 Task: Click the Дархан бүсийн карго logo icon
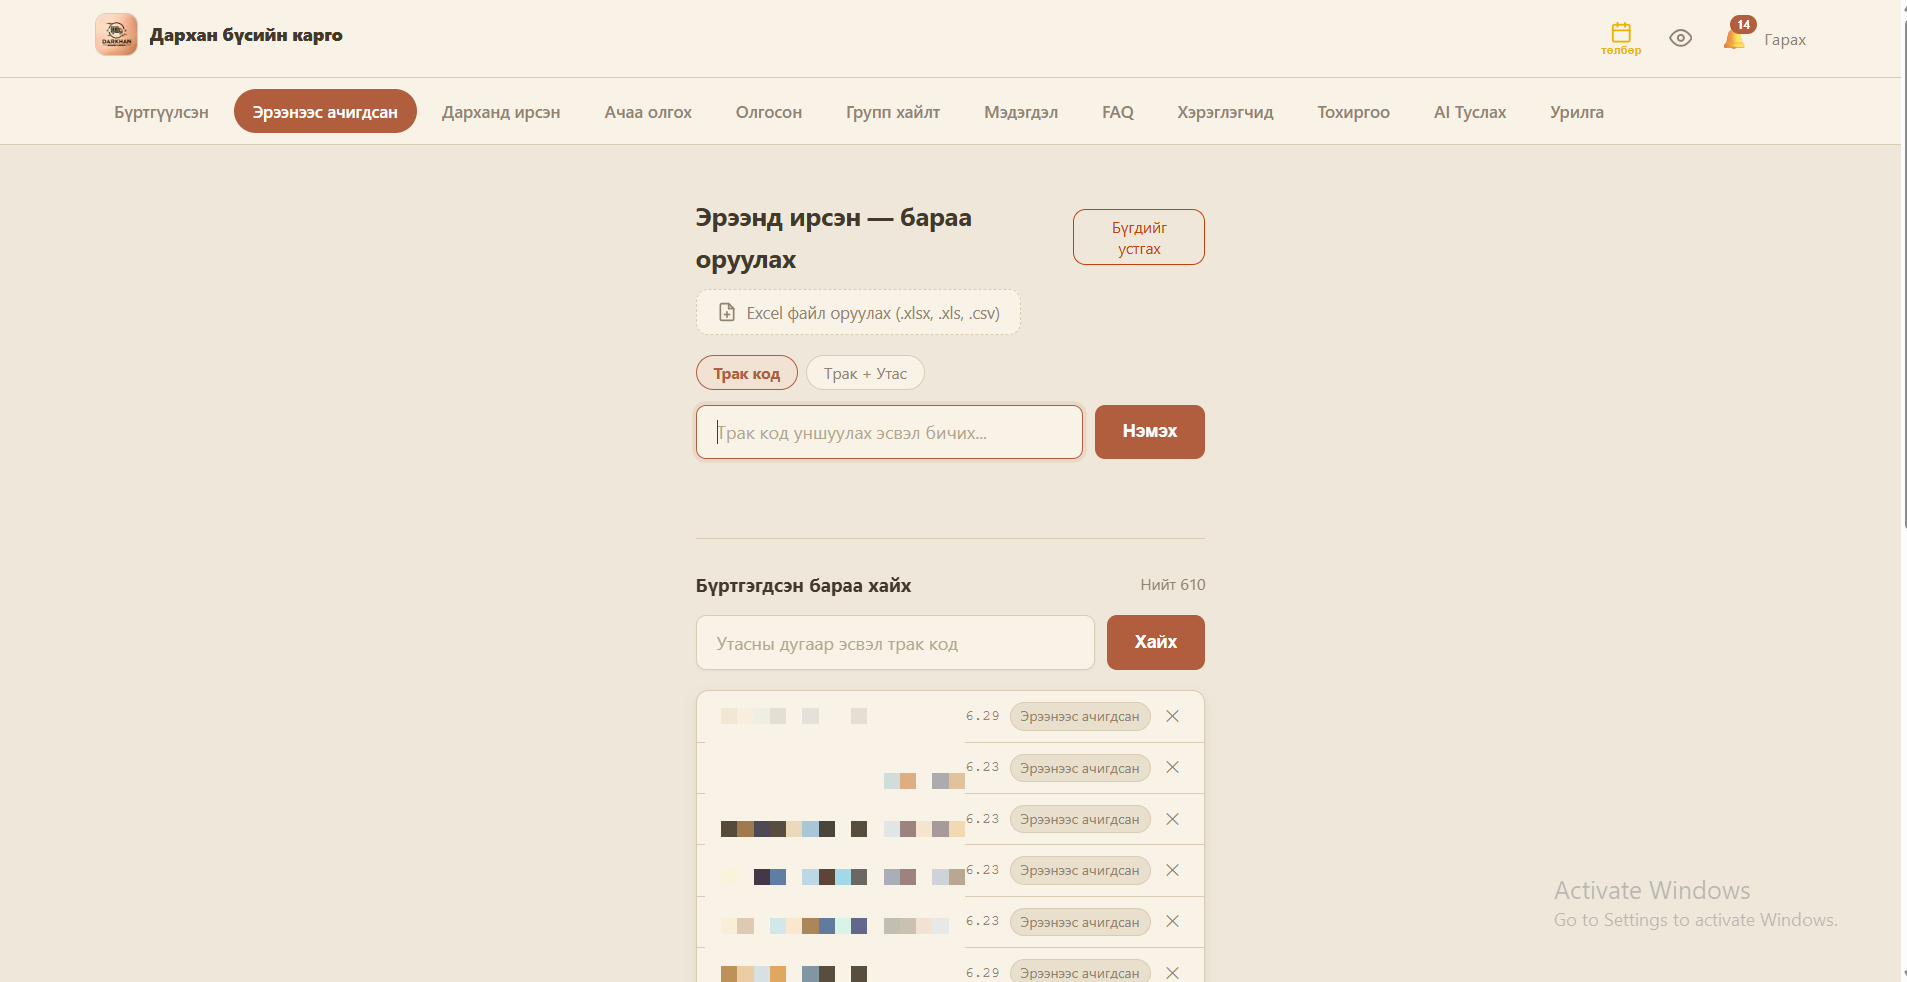116,35
